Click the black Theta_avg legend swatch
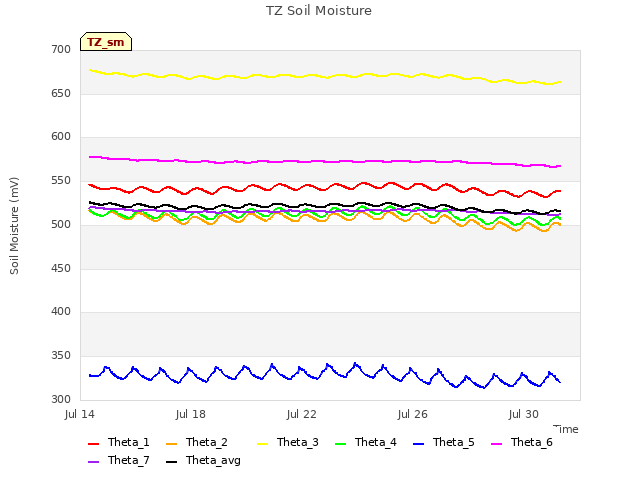 pos(171,462)
